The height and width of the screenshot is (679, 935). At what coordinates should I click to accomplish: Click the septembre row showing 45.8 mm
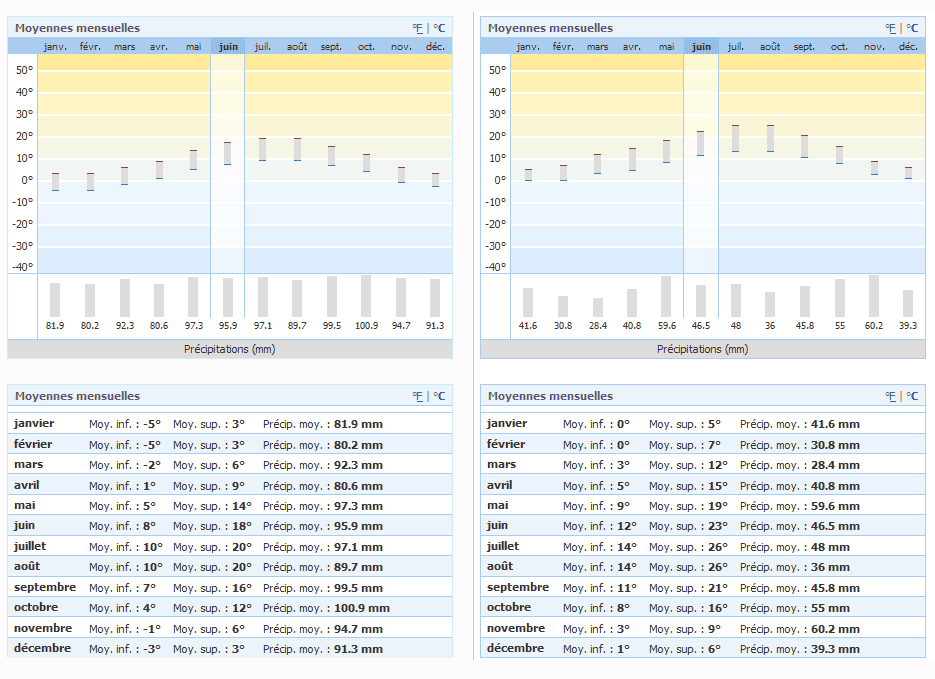(702, 587)
